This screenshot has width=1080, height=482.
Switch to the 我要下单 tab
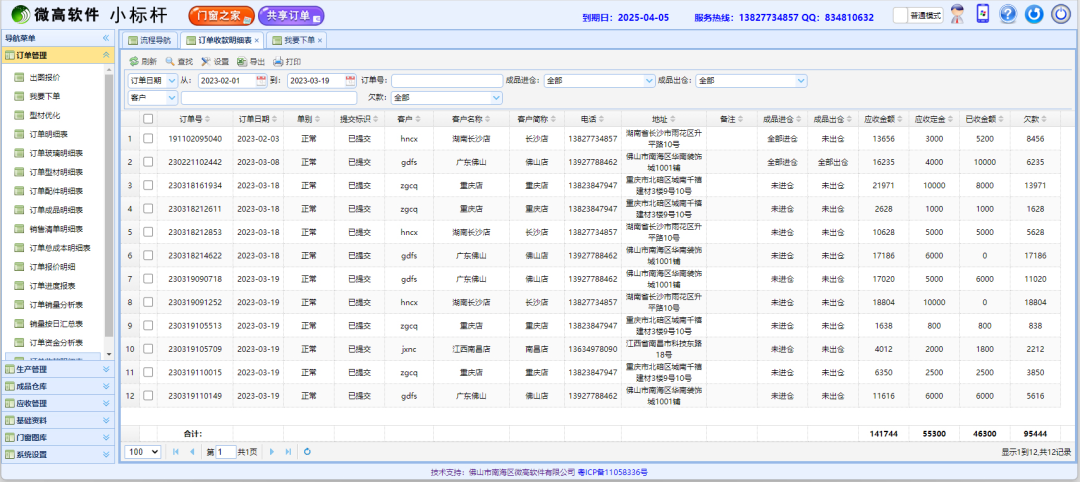point(298,40)
